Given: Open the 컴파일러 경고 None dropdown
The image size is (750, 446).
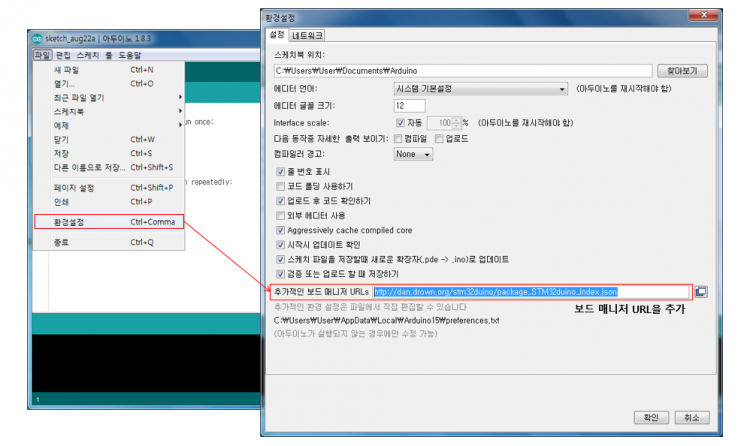Looking at the screenshot, I should click(413, 154).
